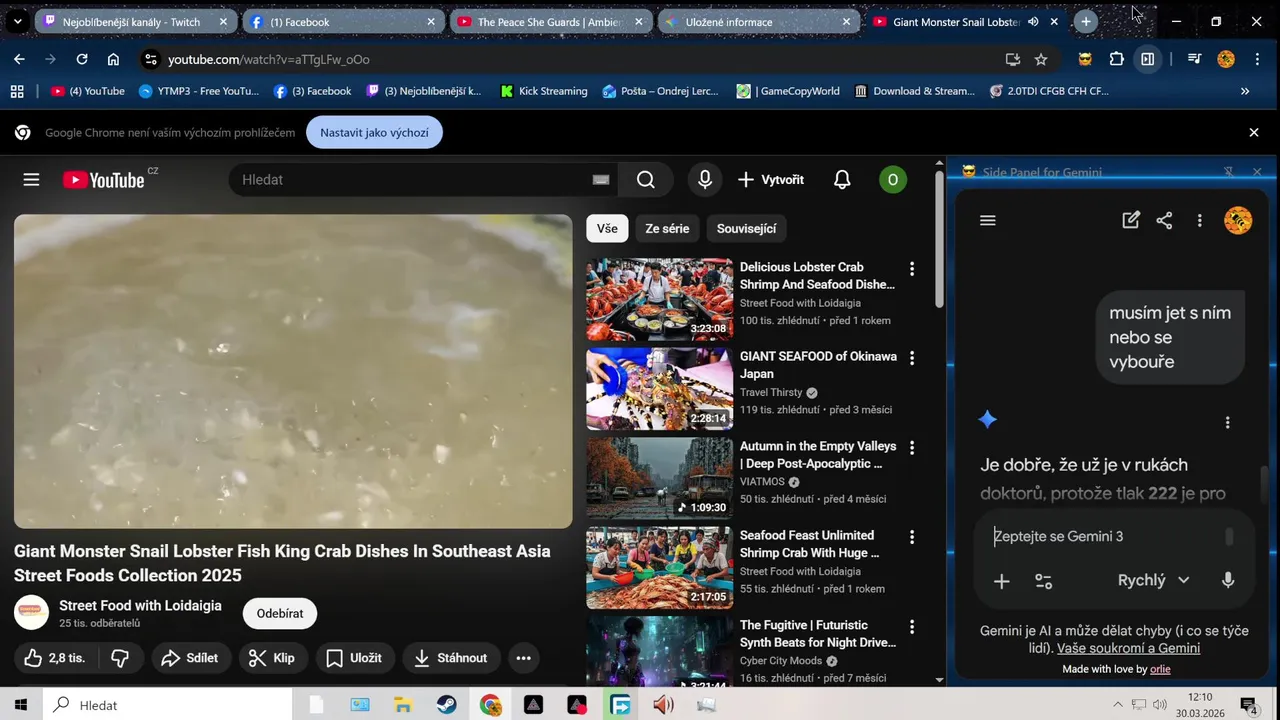This screenshot has width=1280, height=720.
Task: Click the YouTube search magnifier button
Action: pyautogui.click(x=646, y=180)
